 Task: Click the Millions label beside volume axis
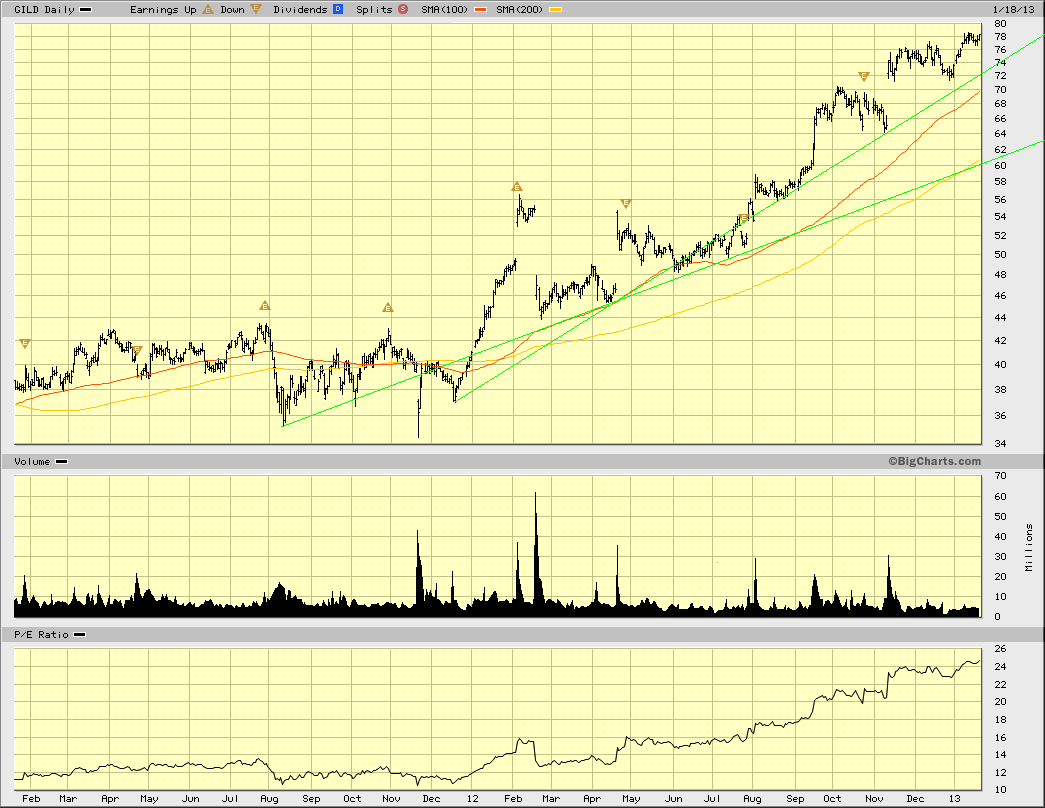pos(1029,547)
